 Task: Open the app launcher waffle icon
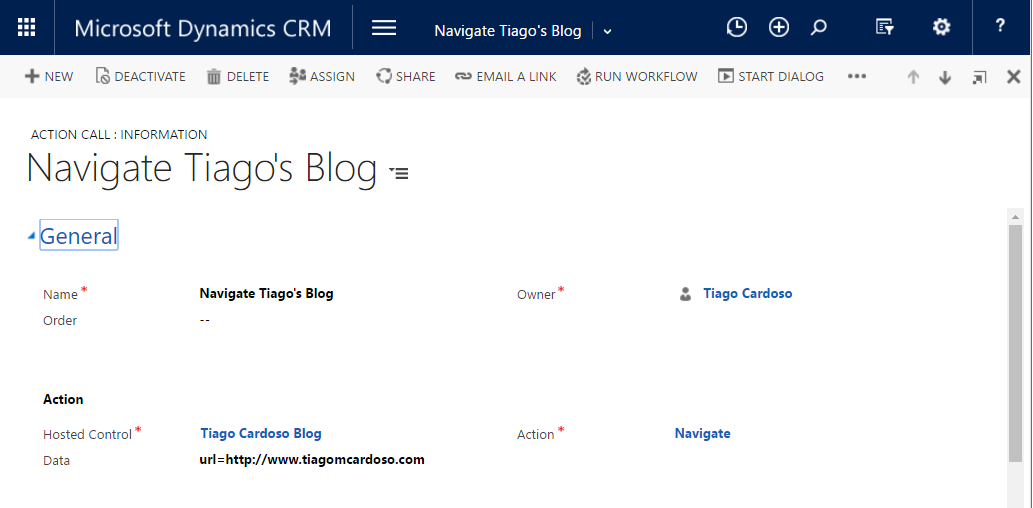point(27,28)
